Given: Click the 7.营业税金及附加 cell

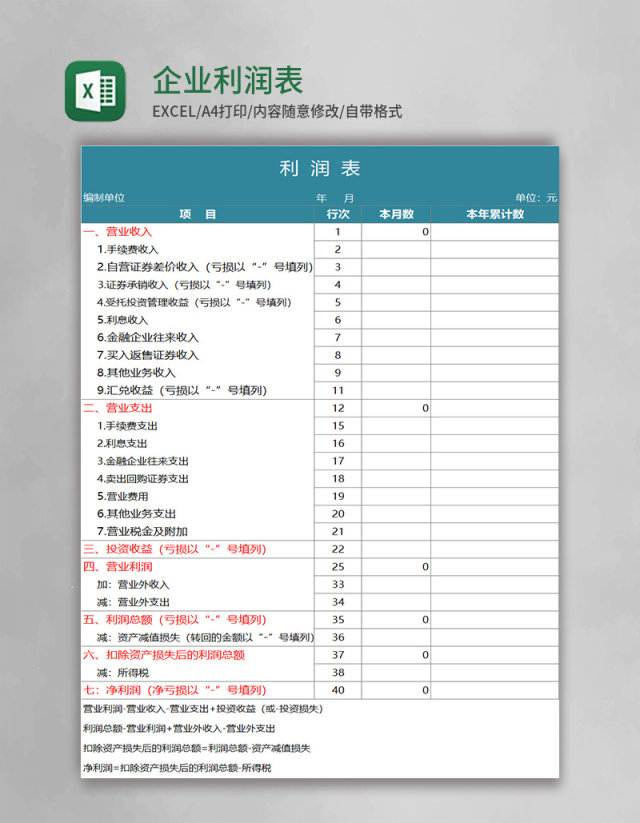Looking at the screenshot, I should [x=198, y=532].
